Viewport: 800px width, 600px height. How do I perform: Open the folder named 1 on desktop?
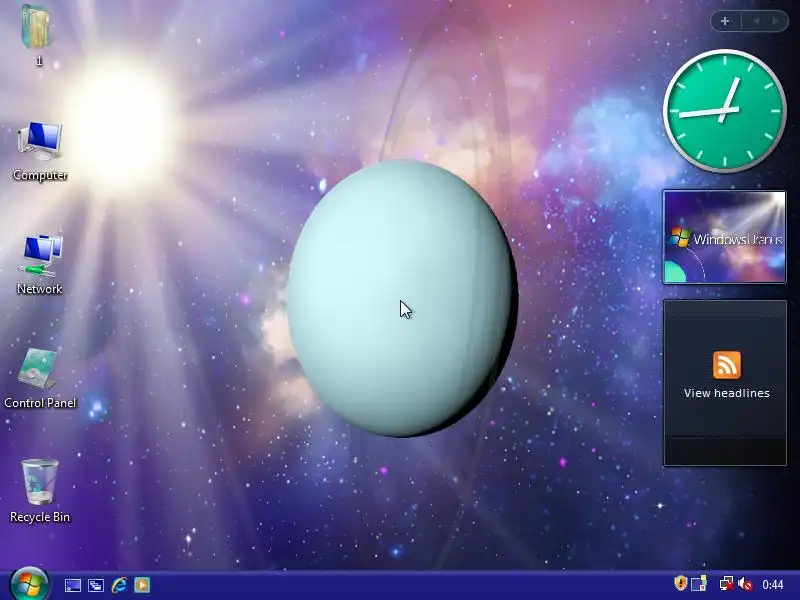coord(37,34)
